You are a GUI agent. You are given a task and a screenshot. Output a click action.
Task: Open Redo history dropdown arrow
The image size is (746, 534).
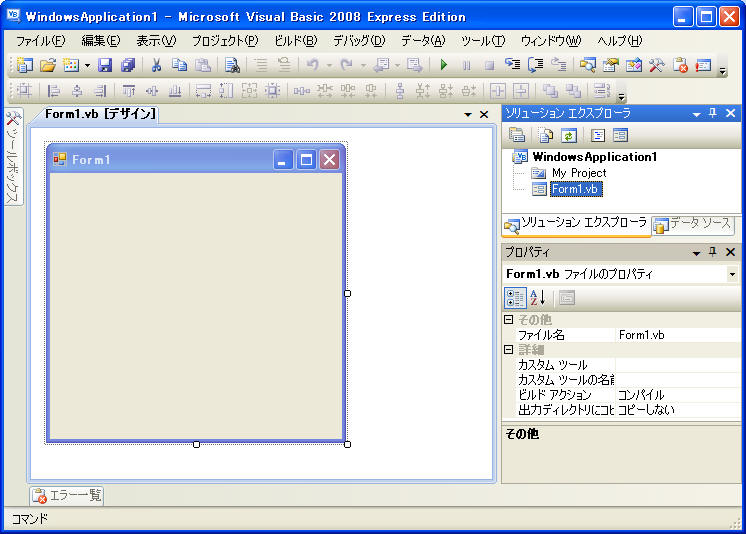point(363,65)
